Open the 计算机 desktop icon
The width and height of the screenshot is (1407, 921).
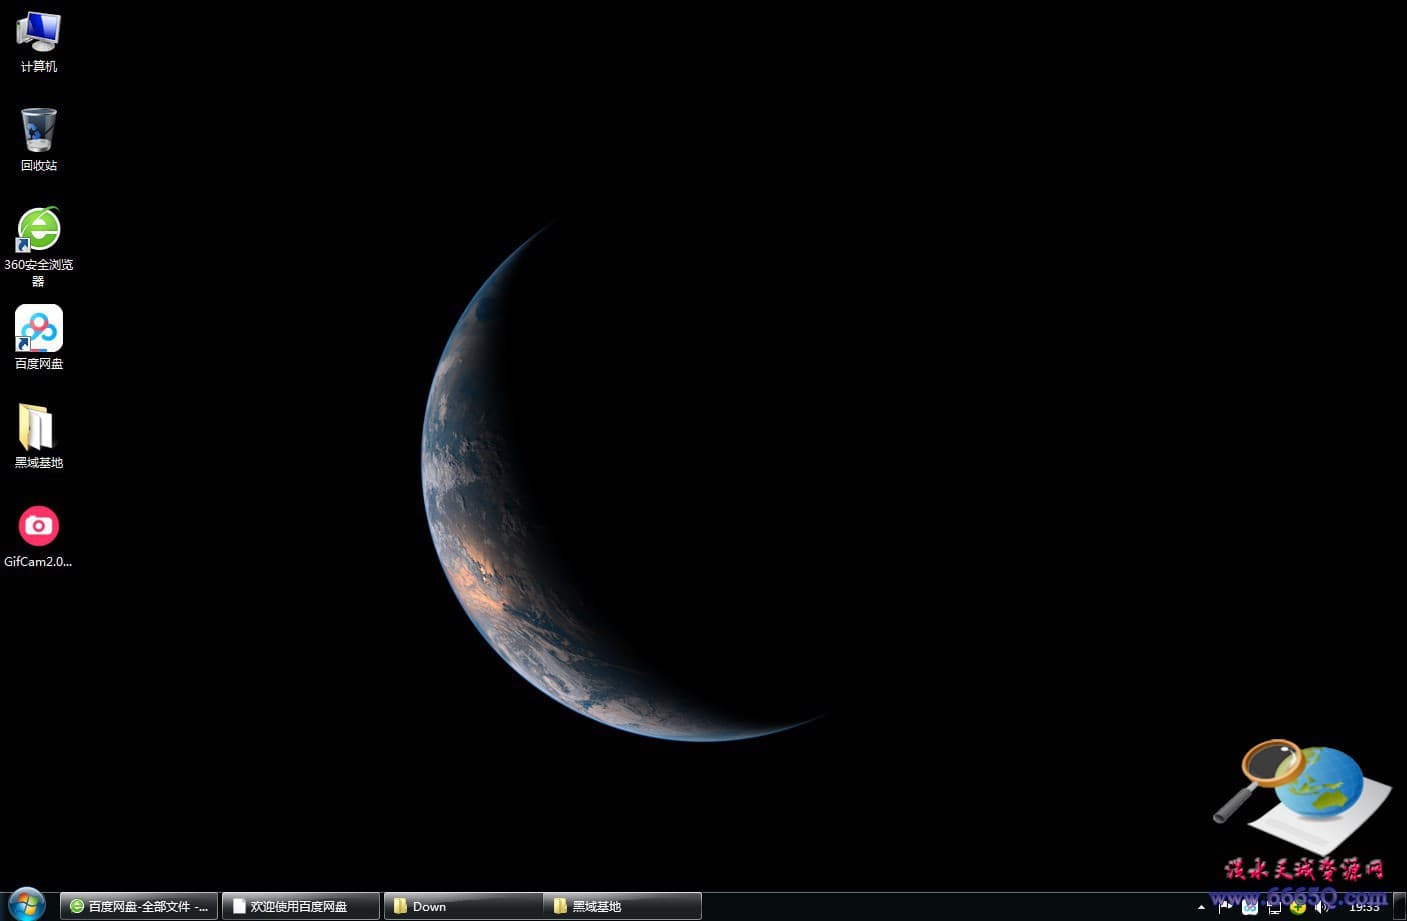coord(38,42)
